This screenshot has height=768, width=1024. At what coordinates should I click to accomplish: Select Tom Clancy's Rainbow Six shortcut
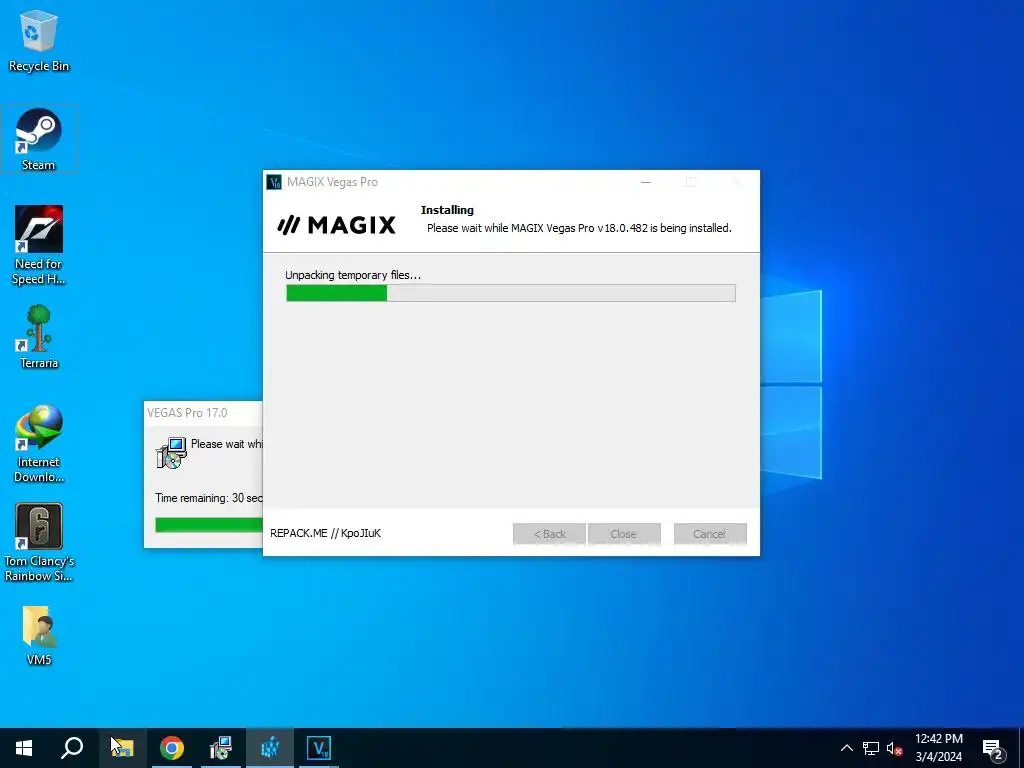(x=39, y=542)
